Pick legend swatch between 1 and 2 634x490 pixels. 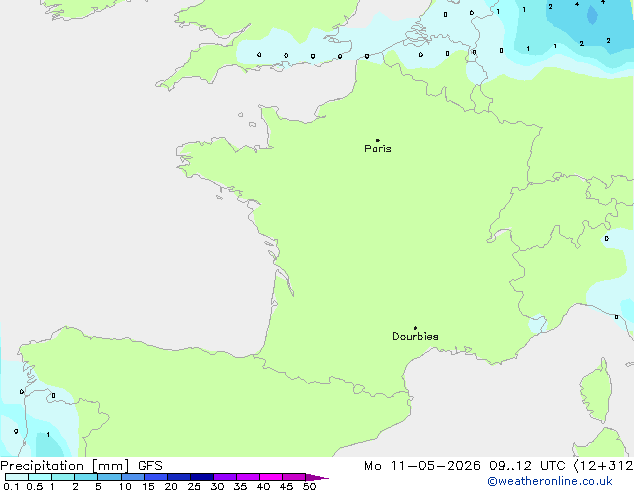(63, 477)
